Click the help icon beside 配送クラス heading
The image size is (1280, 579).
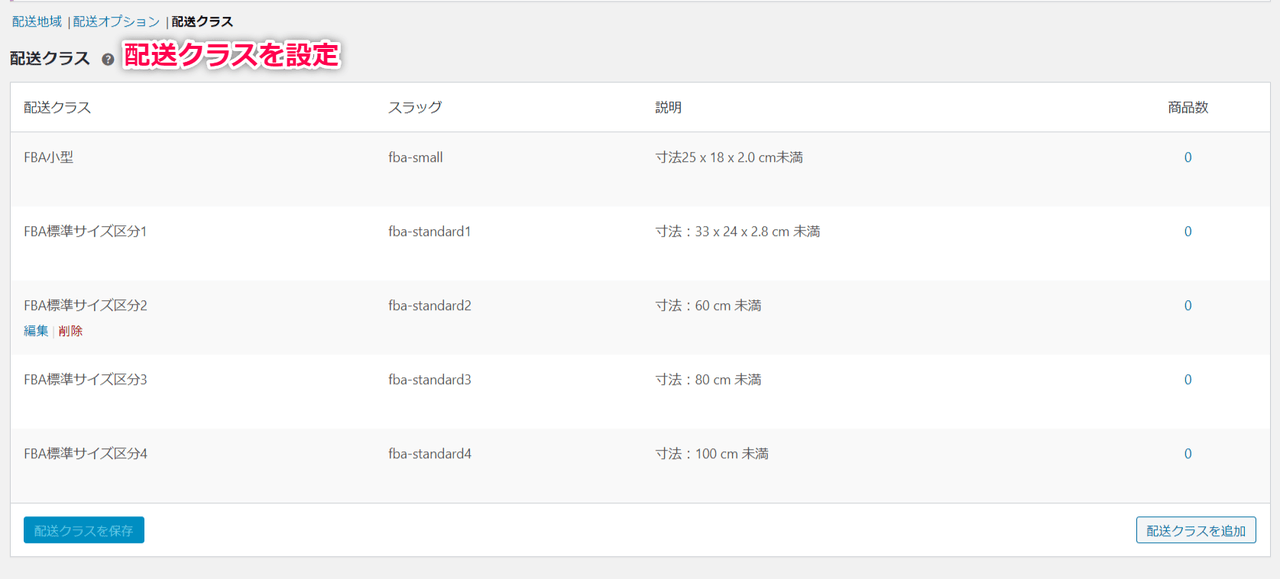pos(108,60)
